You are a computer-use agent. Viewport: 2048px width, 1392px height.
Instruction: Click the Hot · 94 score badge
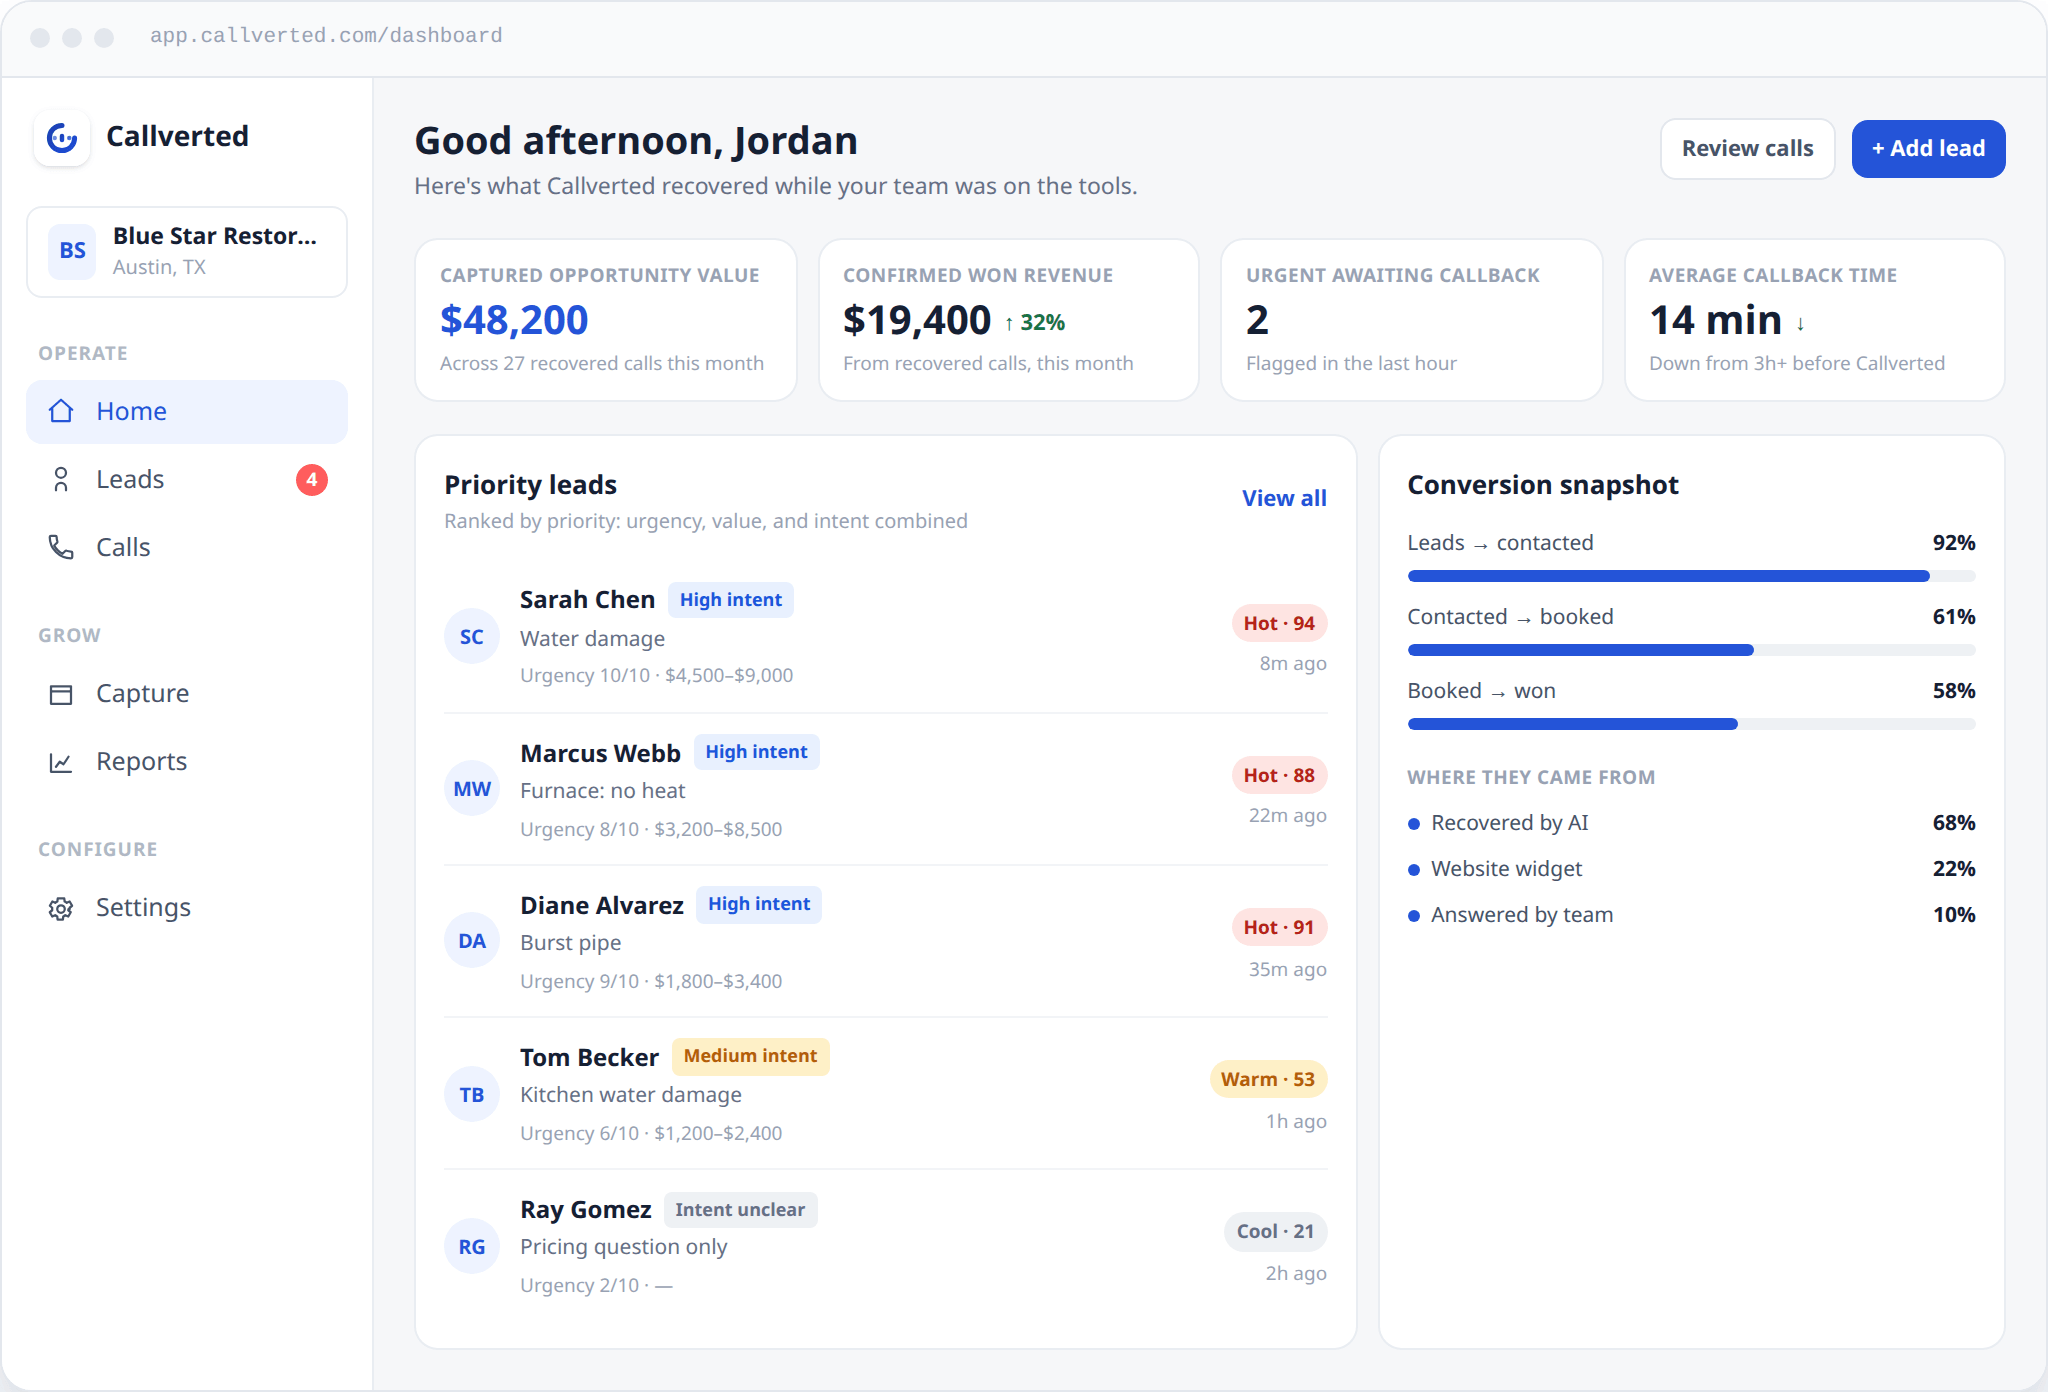[1279, 623]
